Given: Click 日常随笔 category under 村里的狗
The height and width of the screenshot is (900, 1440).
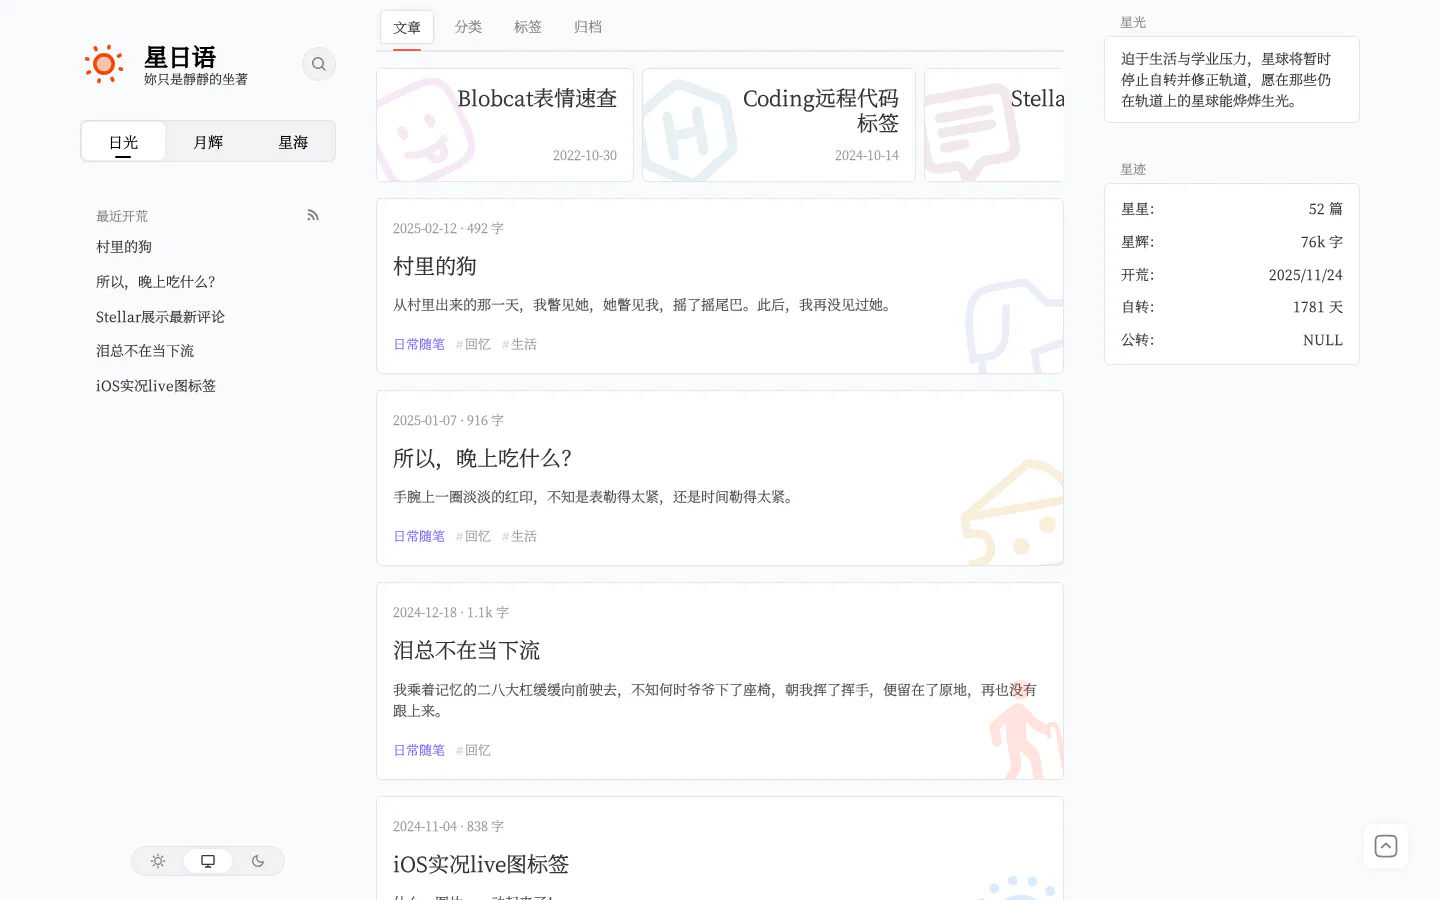Looking at the screenshot, I should point(419,344).
